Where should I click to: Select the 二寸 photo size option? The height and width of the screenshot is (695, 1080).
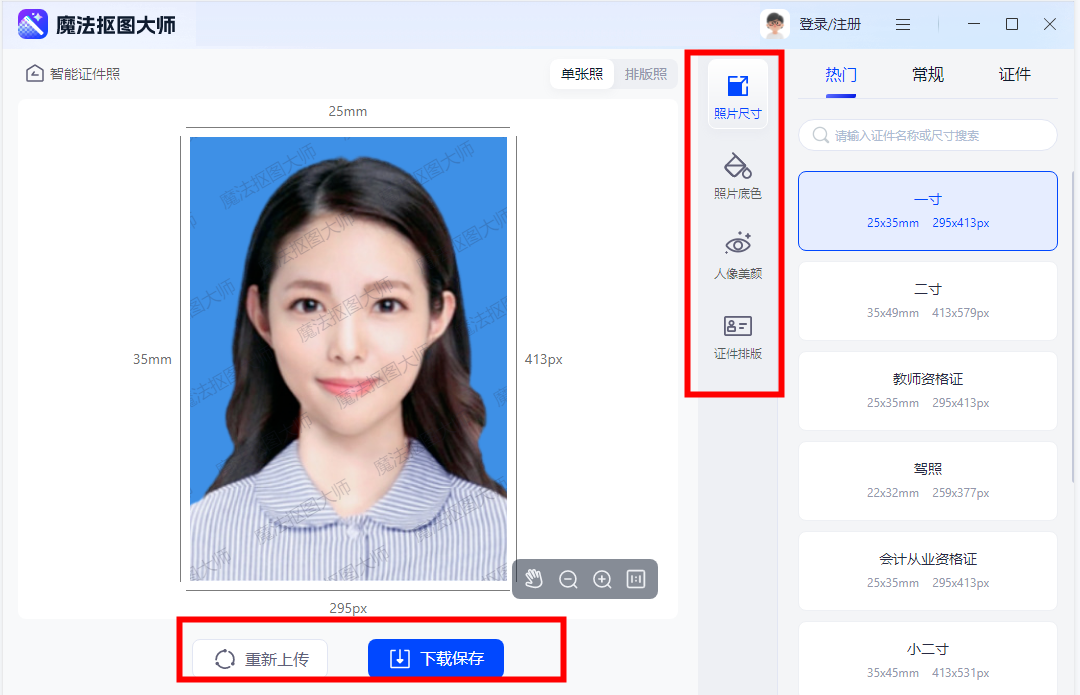(x=927, y=300)
